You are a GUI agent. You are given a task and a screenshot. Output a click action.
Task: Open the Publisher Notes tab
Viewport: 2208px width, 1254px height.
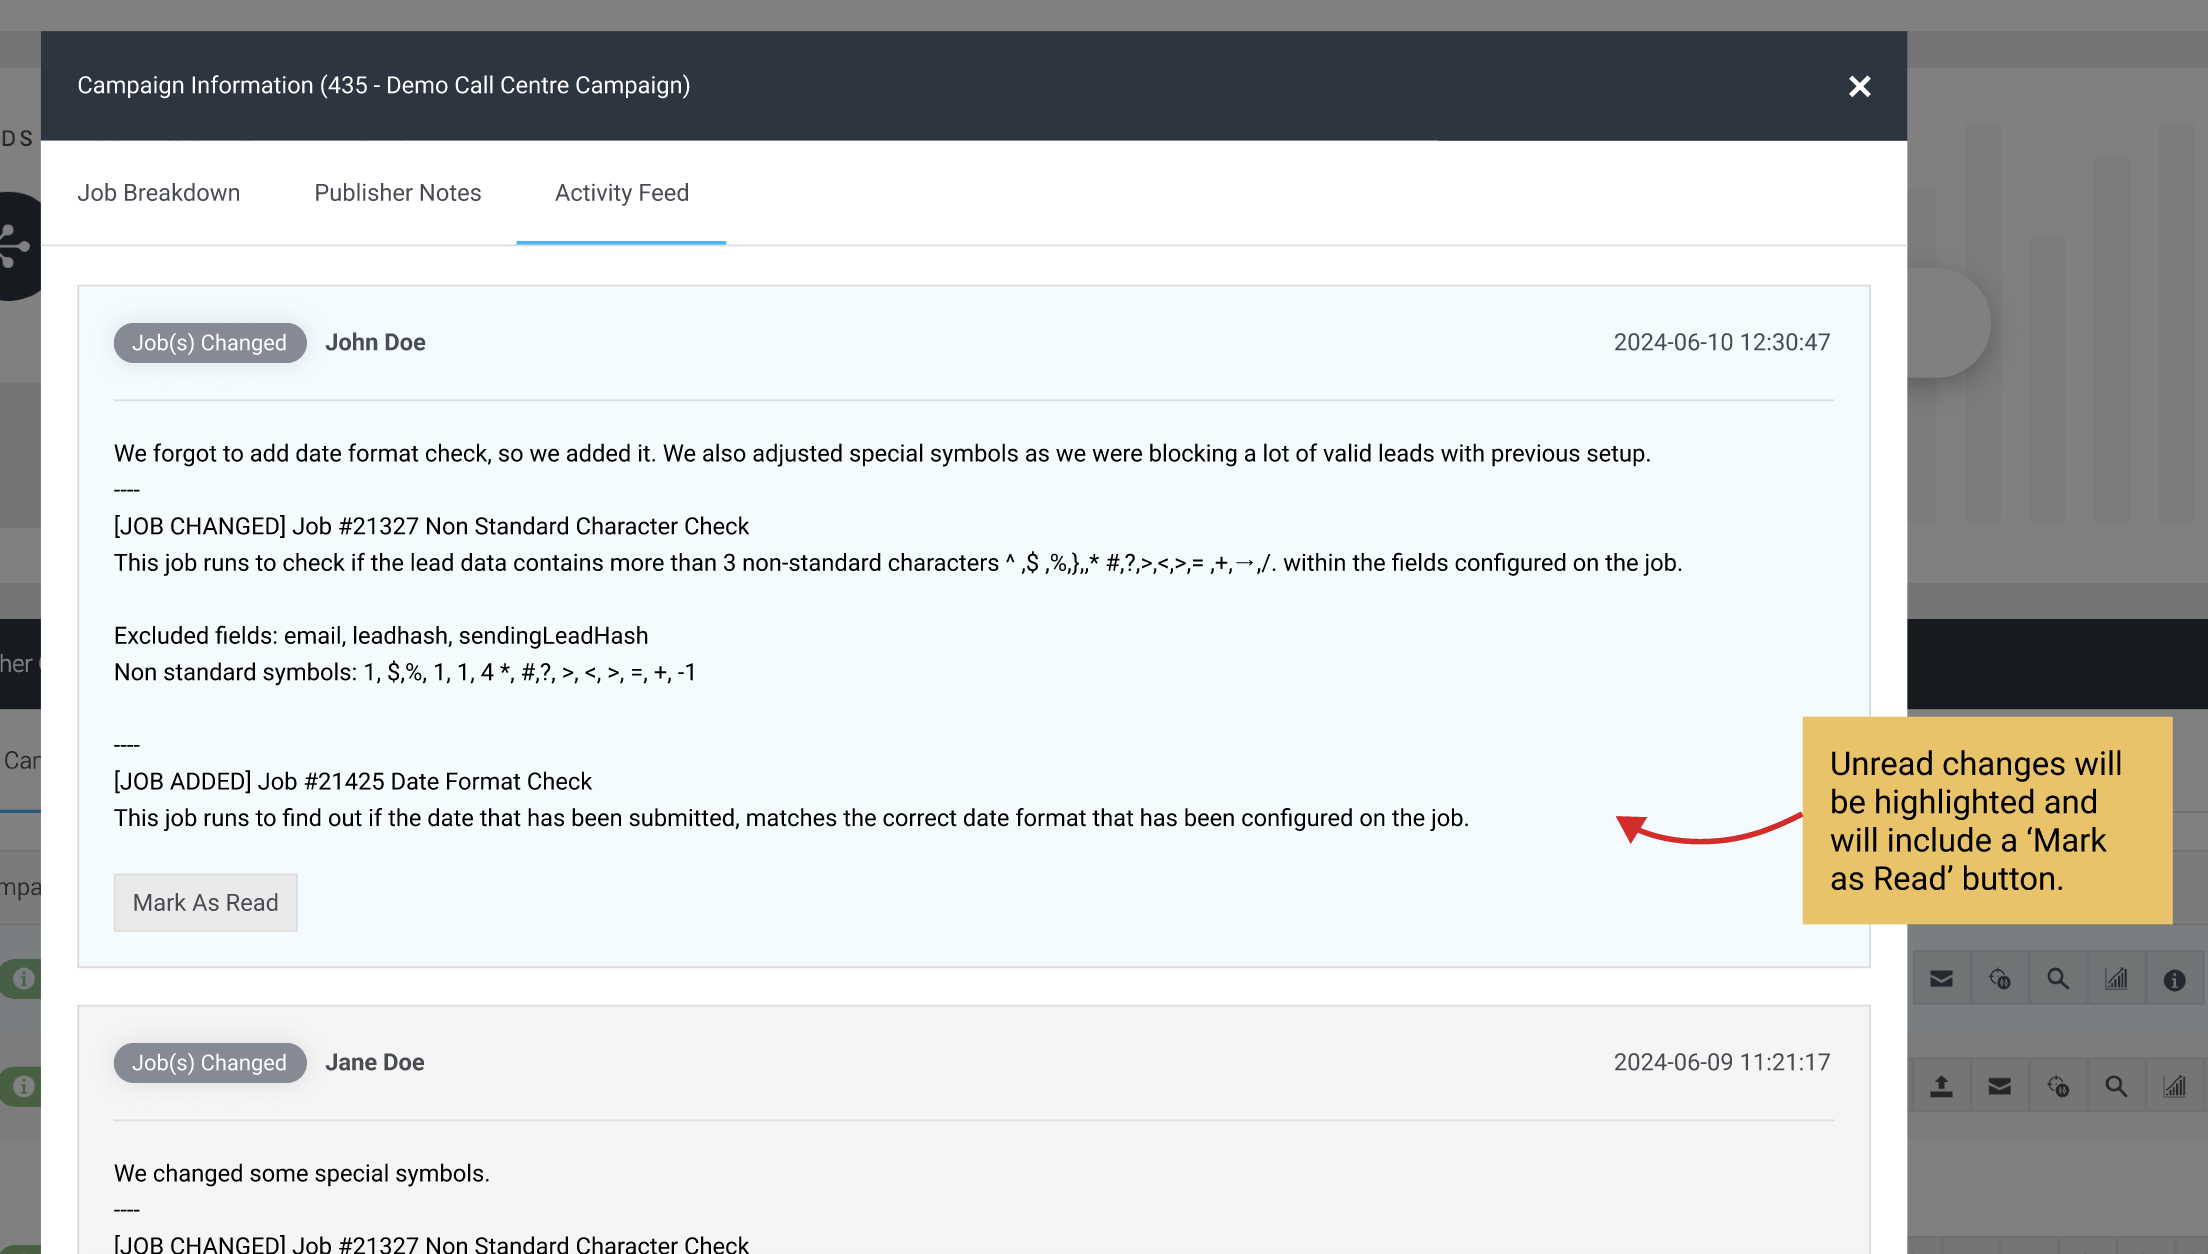click(398, 193)
